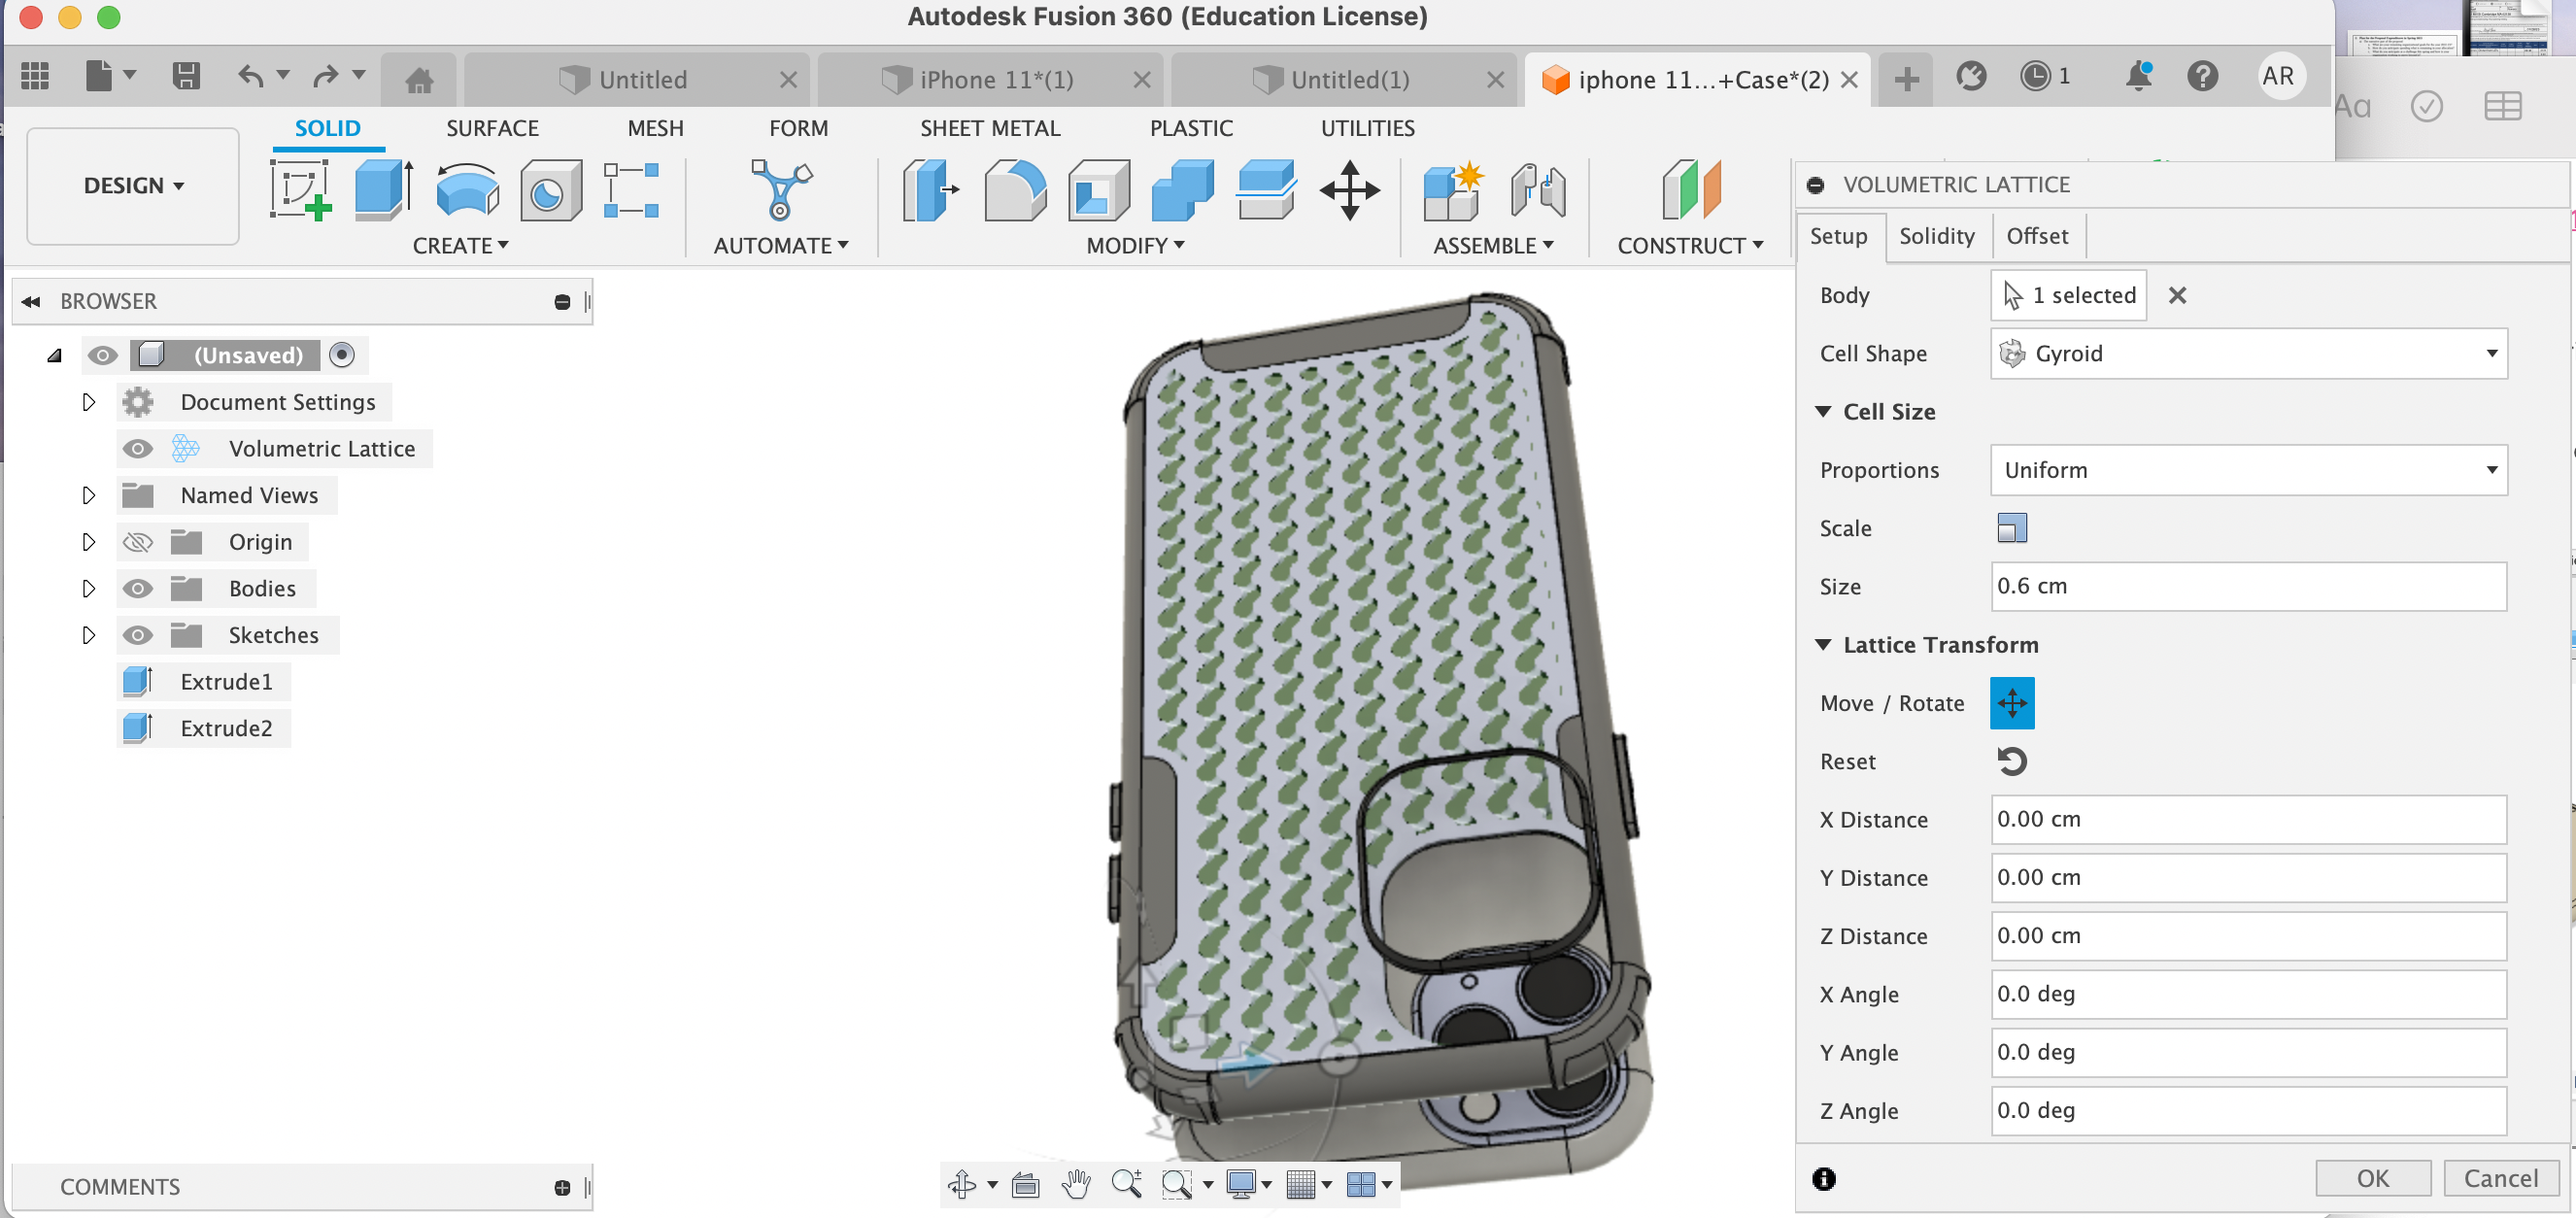
Task: Confirm the lattice with OK
Action: (2372, 1178)
